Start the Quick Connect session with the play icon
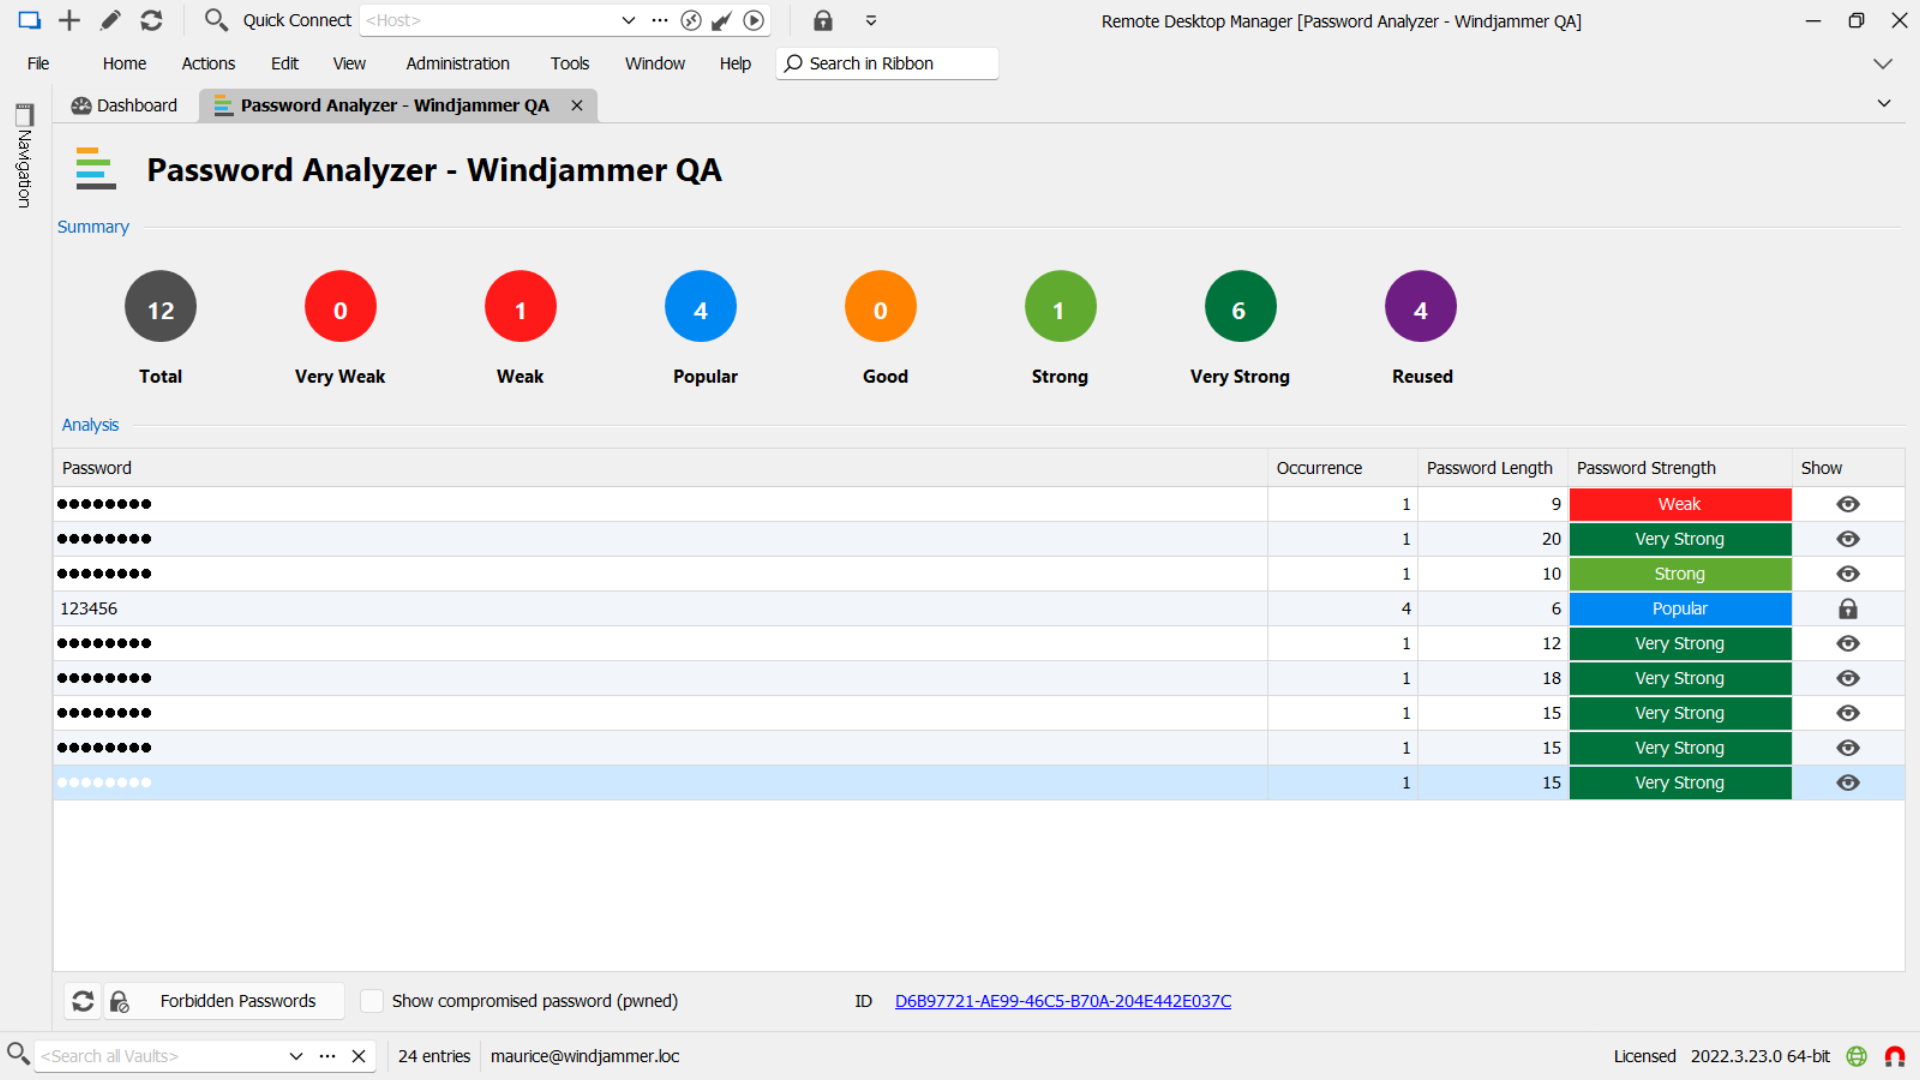 [x=753, y=20]
